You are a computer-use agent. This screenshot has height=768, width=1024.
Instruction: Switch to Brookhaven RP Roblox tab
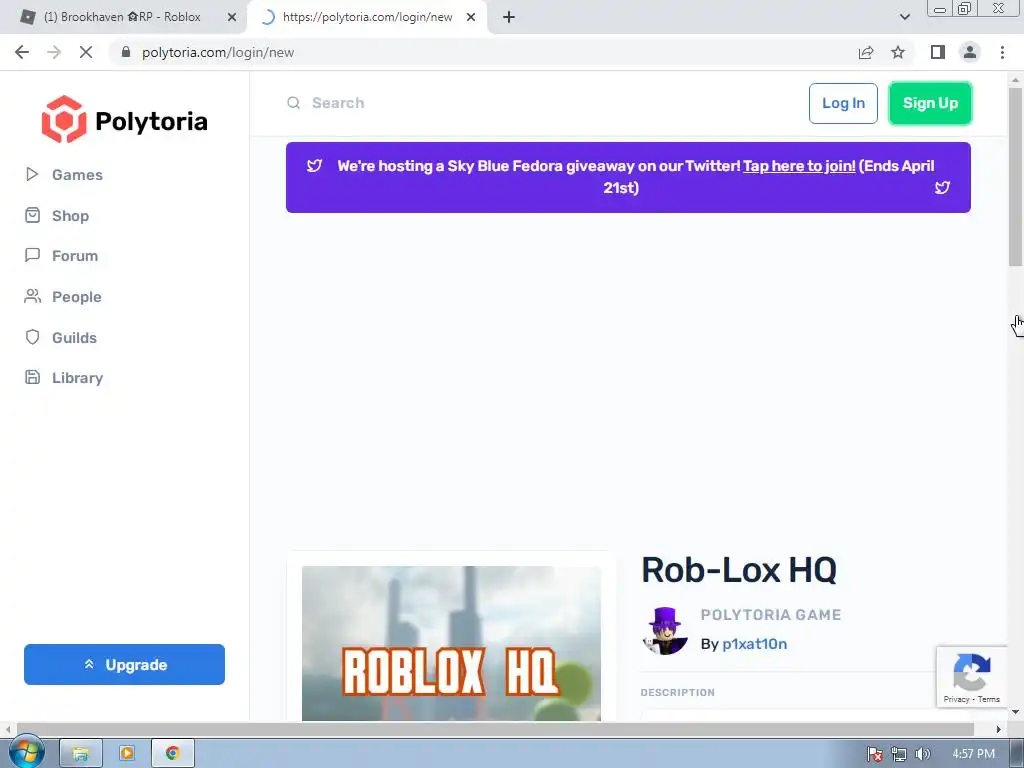click(x=121, y=17)
